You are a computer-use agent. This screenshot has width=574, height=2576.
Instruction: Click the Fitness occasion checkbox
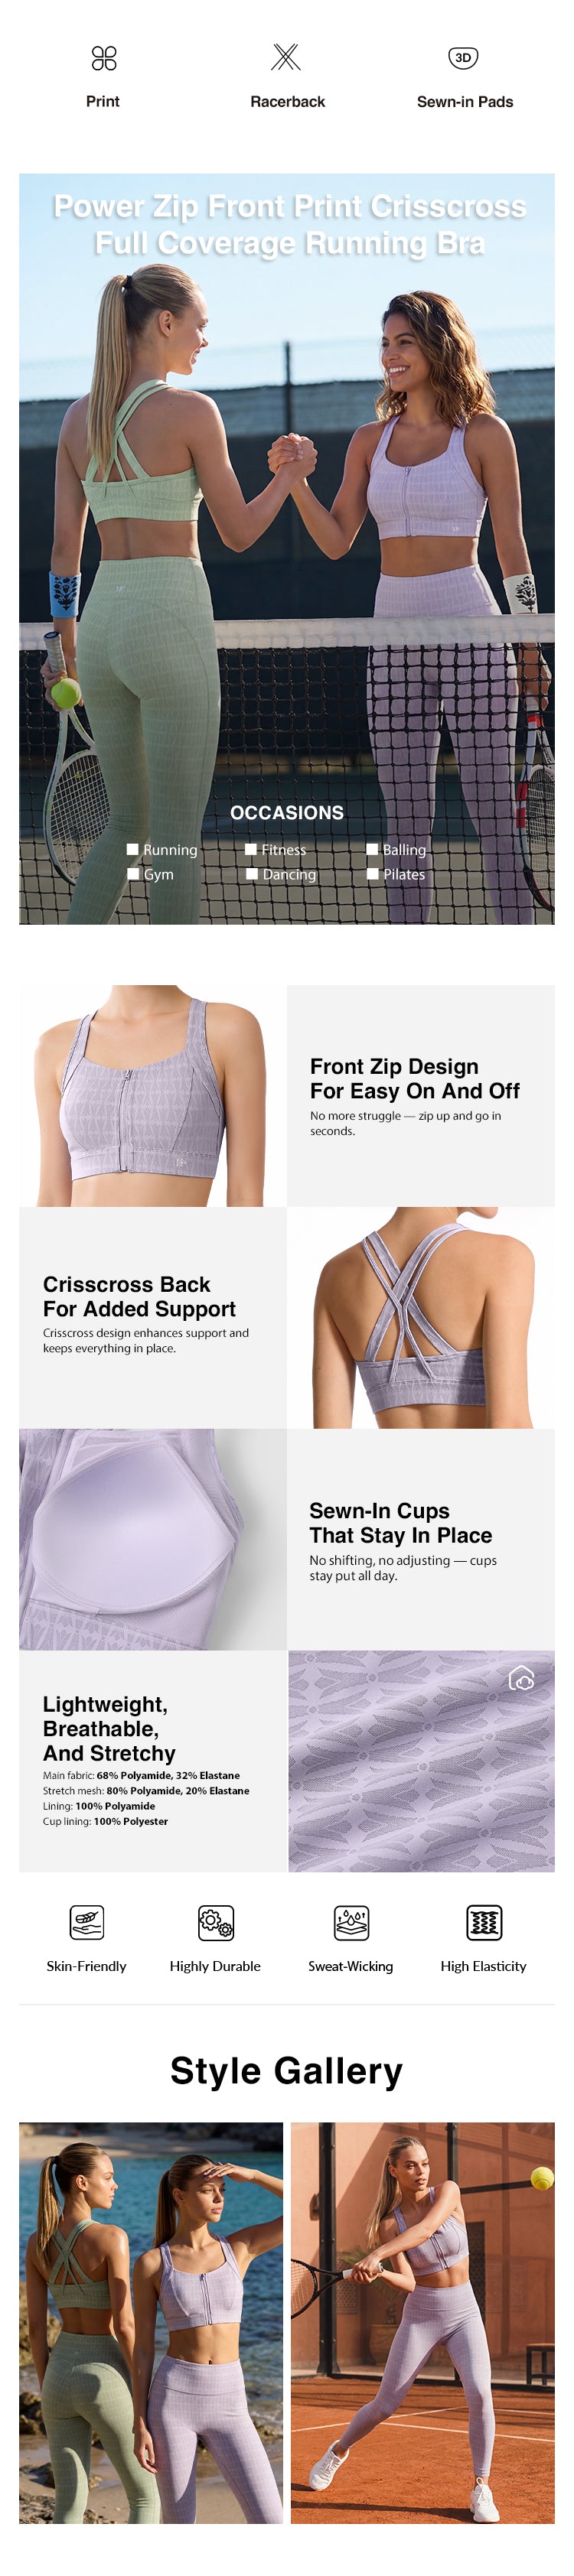(x=251, y=849)
